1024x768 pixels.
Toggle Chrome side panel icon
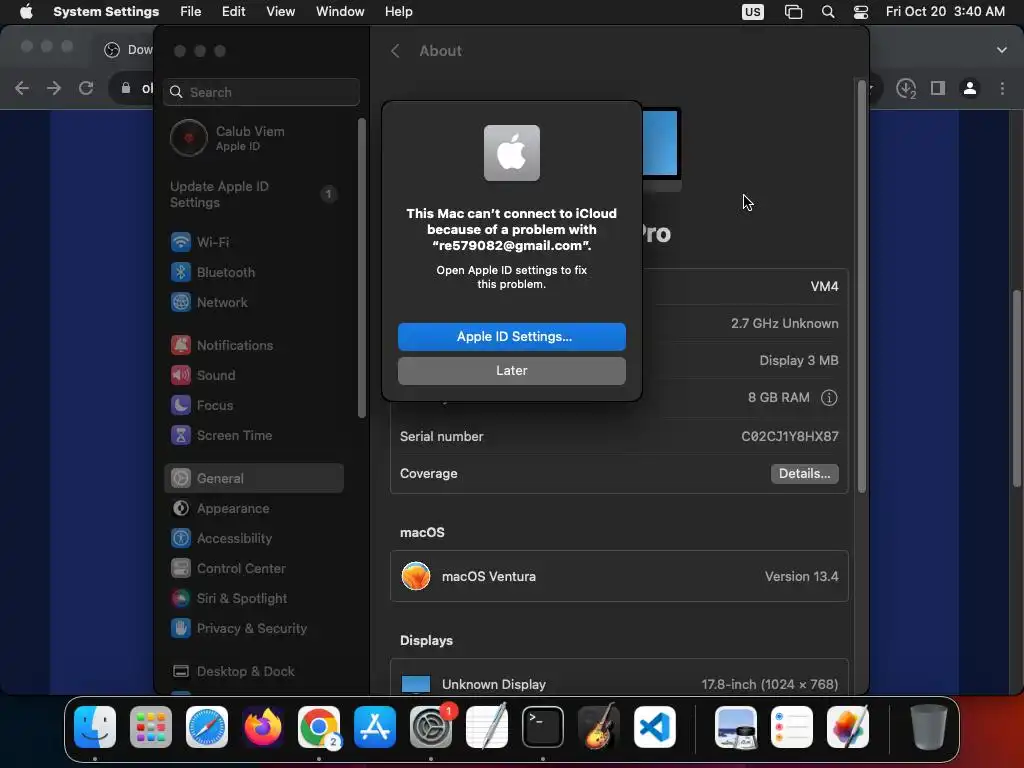coord(938,88)
